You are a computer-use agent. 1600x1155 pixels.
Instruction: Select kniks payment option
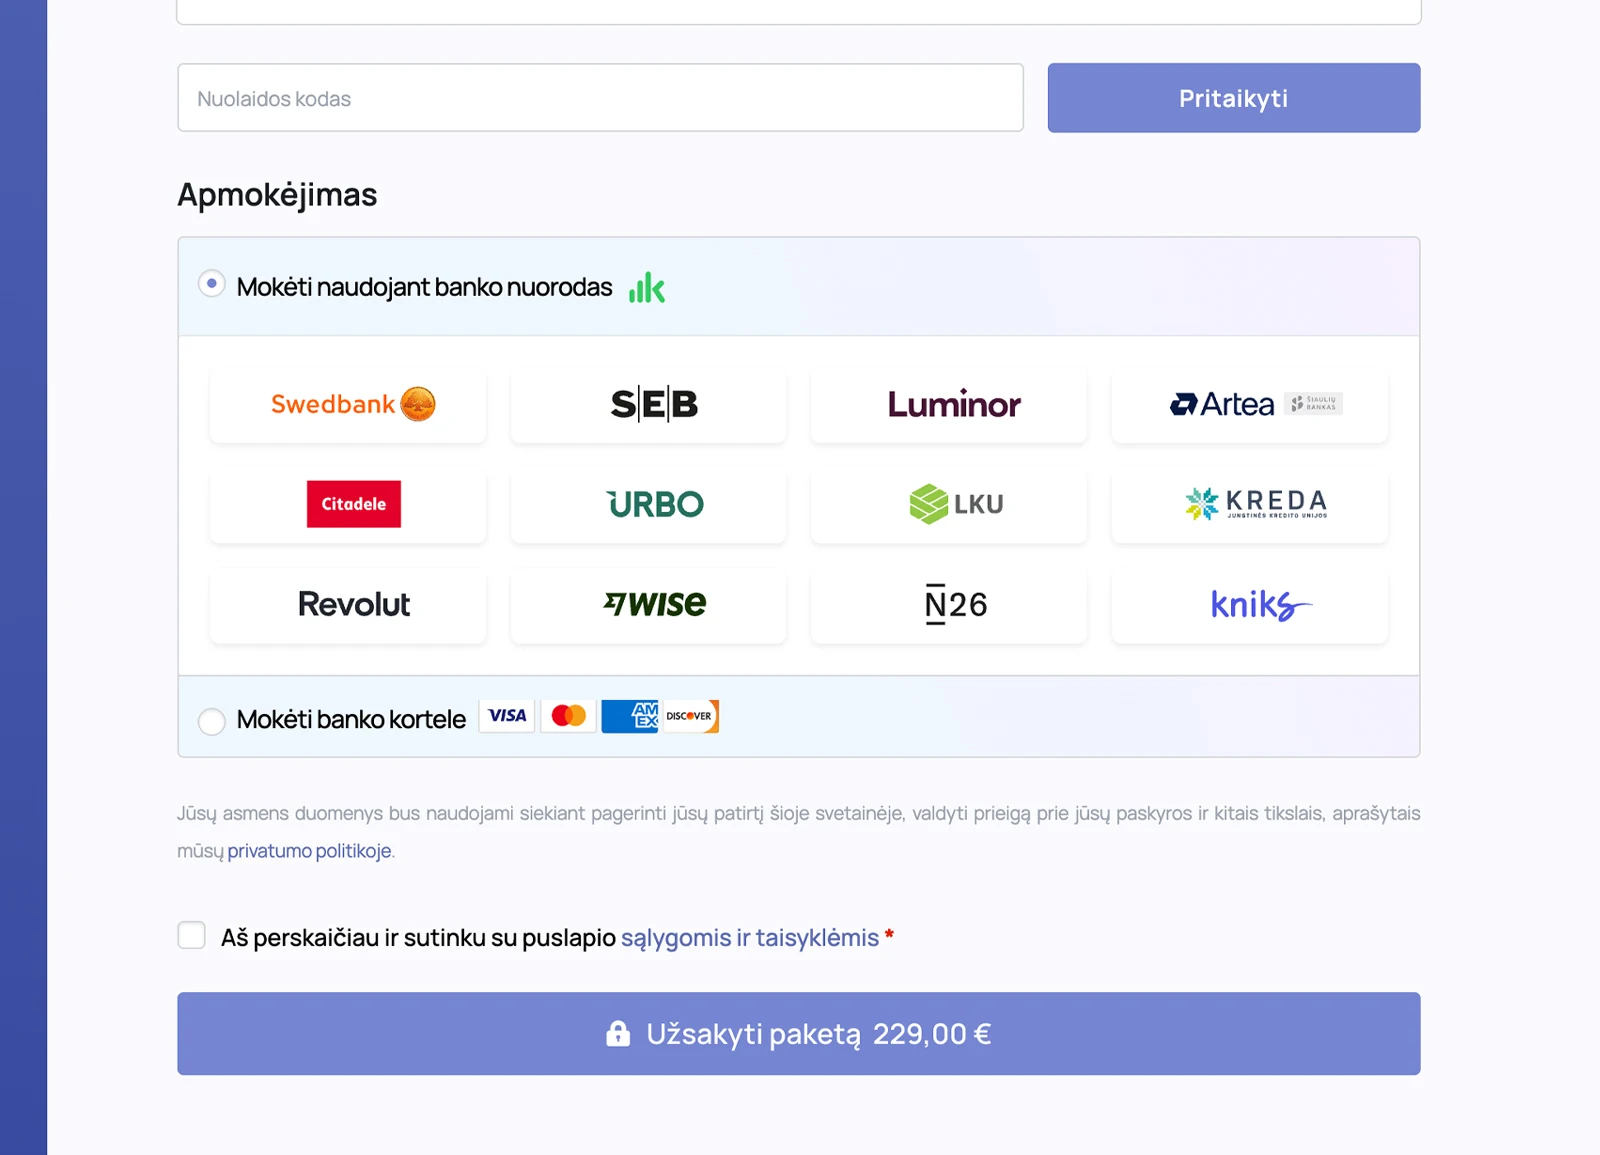(x=1250, y=604)
